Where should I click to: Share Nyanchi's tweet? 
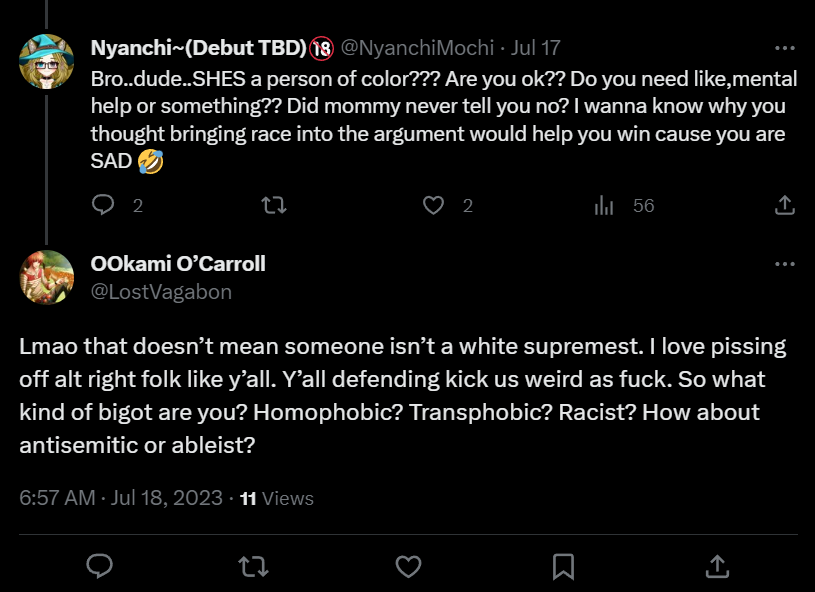(x=785, y=205)
